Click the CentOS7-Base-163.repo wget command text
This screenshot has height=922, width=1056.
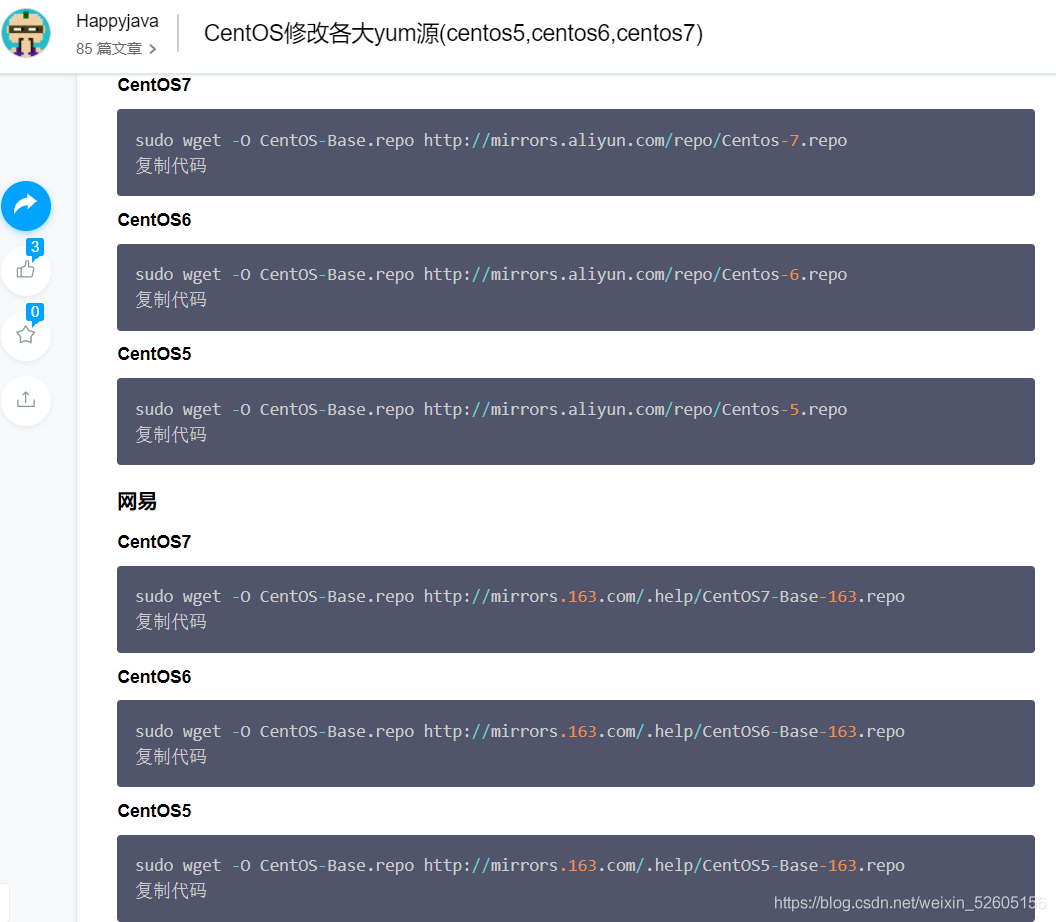[x=520, y=597]
